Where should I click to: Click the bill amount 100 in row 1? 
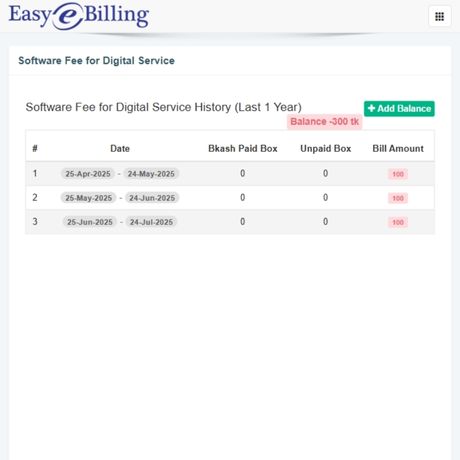[x=398, y=174]
